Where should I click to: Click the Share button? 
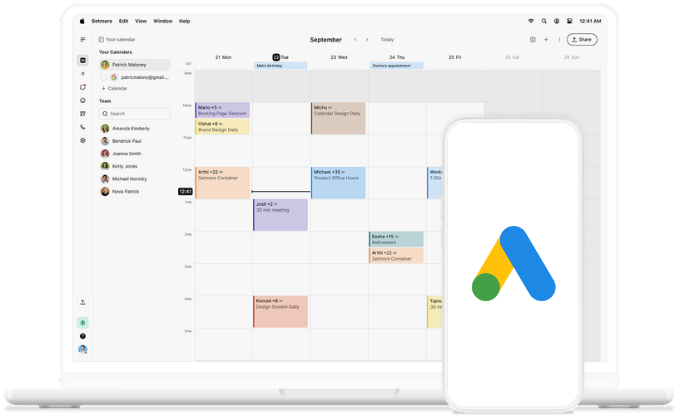[x=582, y=39]
